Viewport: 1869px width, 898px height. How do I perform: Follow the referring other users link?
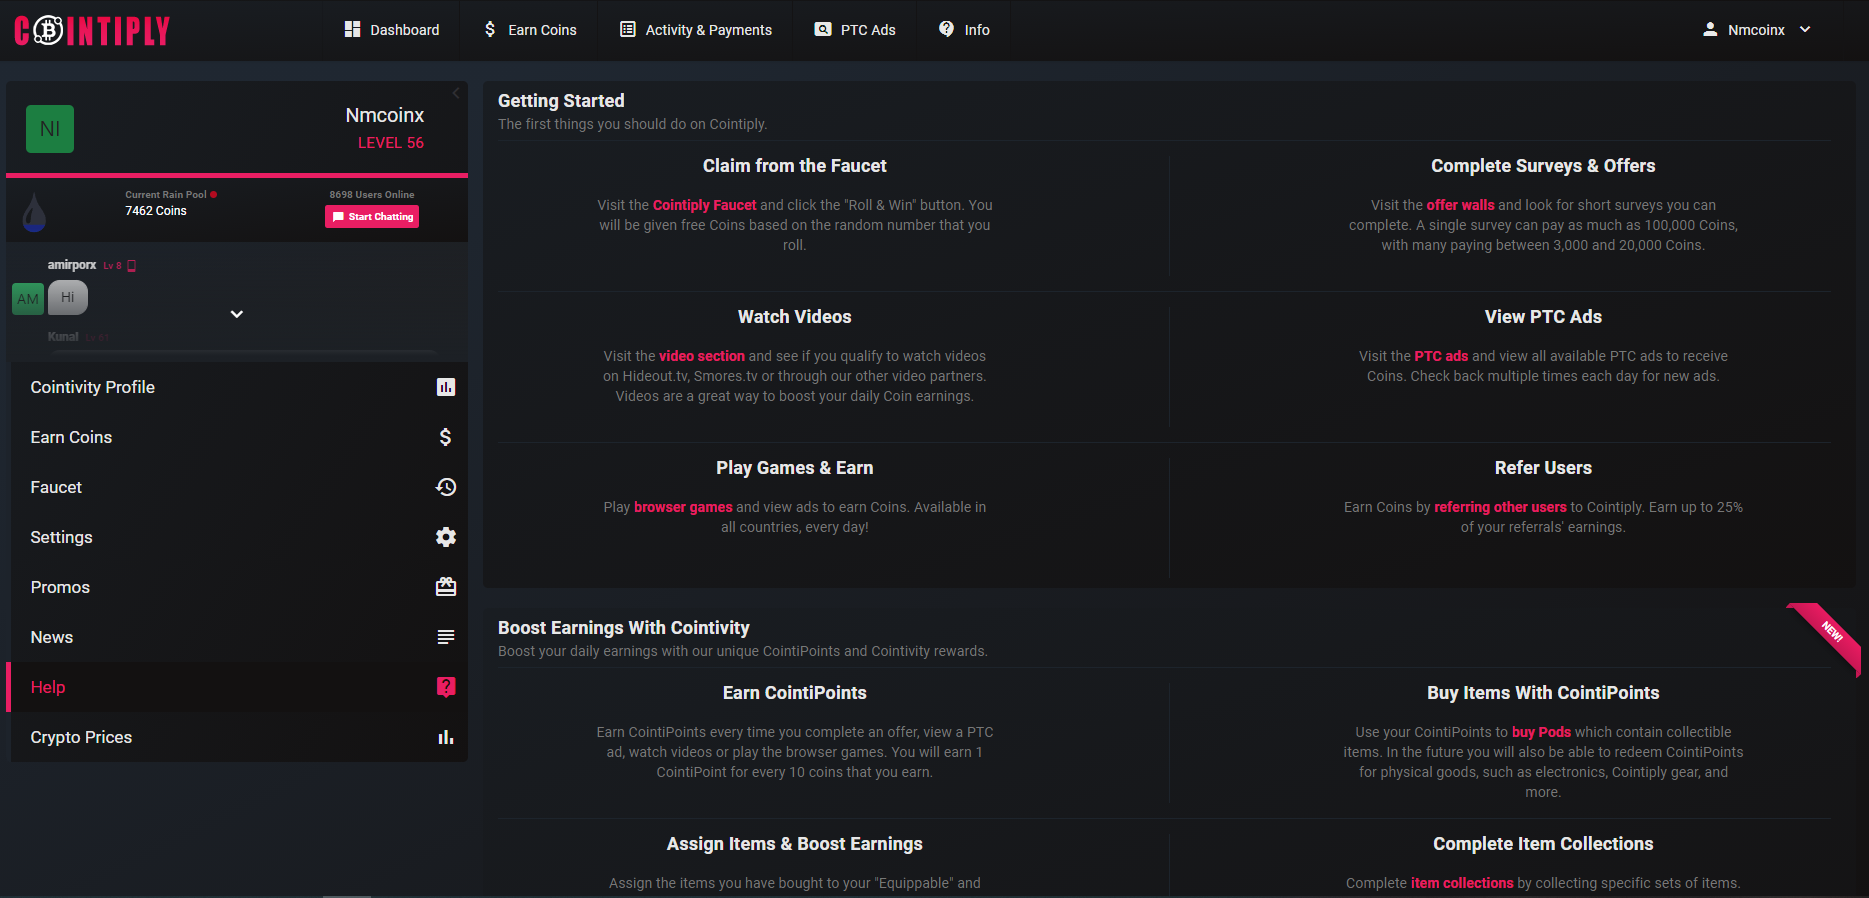tap(1500, 507)
